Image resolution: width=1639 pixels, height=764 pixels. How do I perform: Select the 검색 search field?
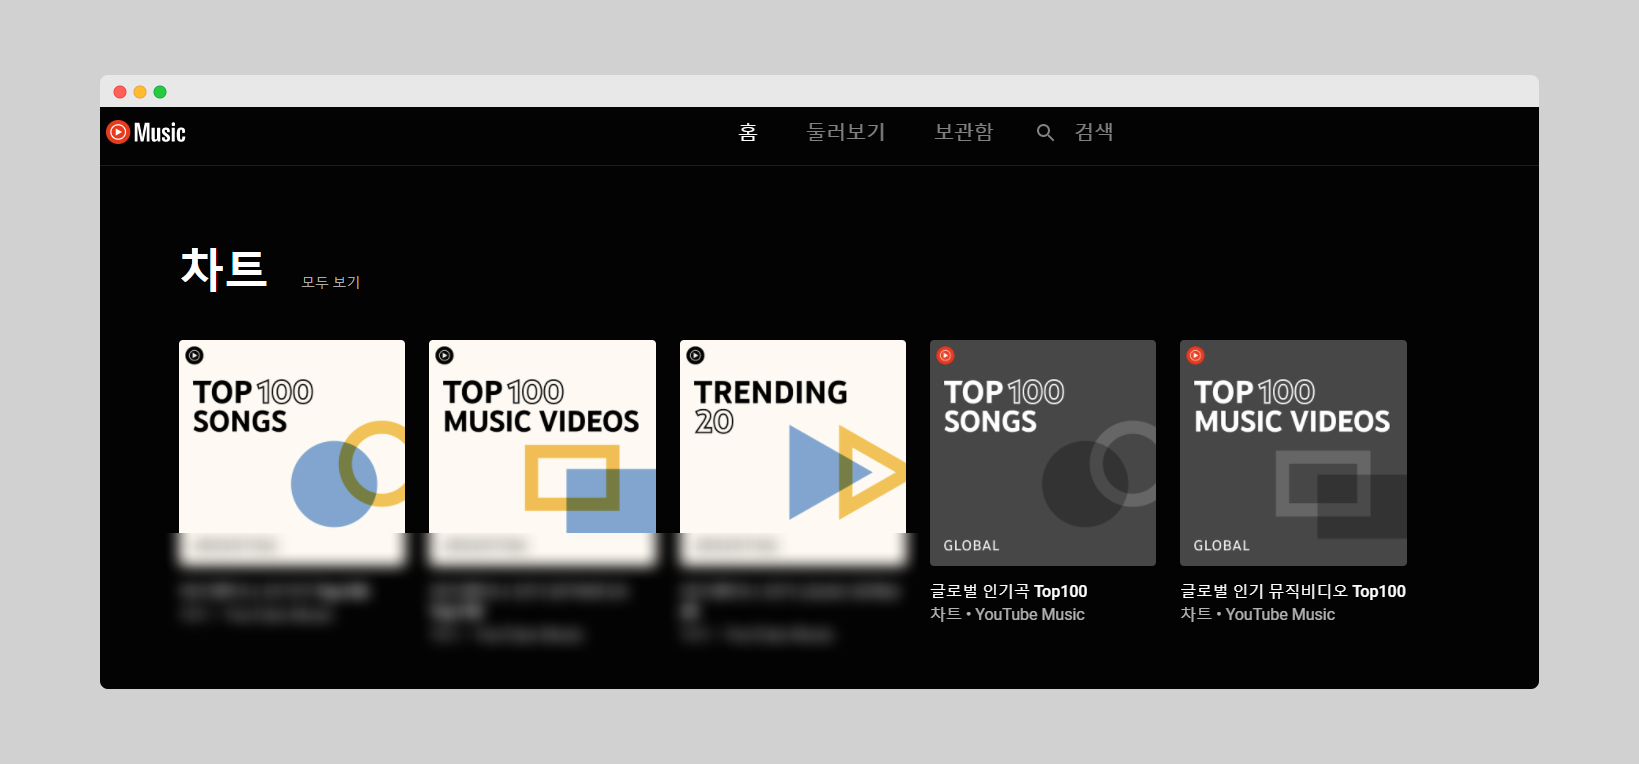[x=1094, y=132]
